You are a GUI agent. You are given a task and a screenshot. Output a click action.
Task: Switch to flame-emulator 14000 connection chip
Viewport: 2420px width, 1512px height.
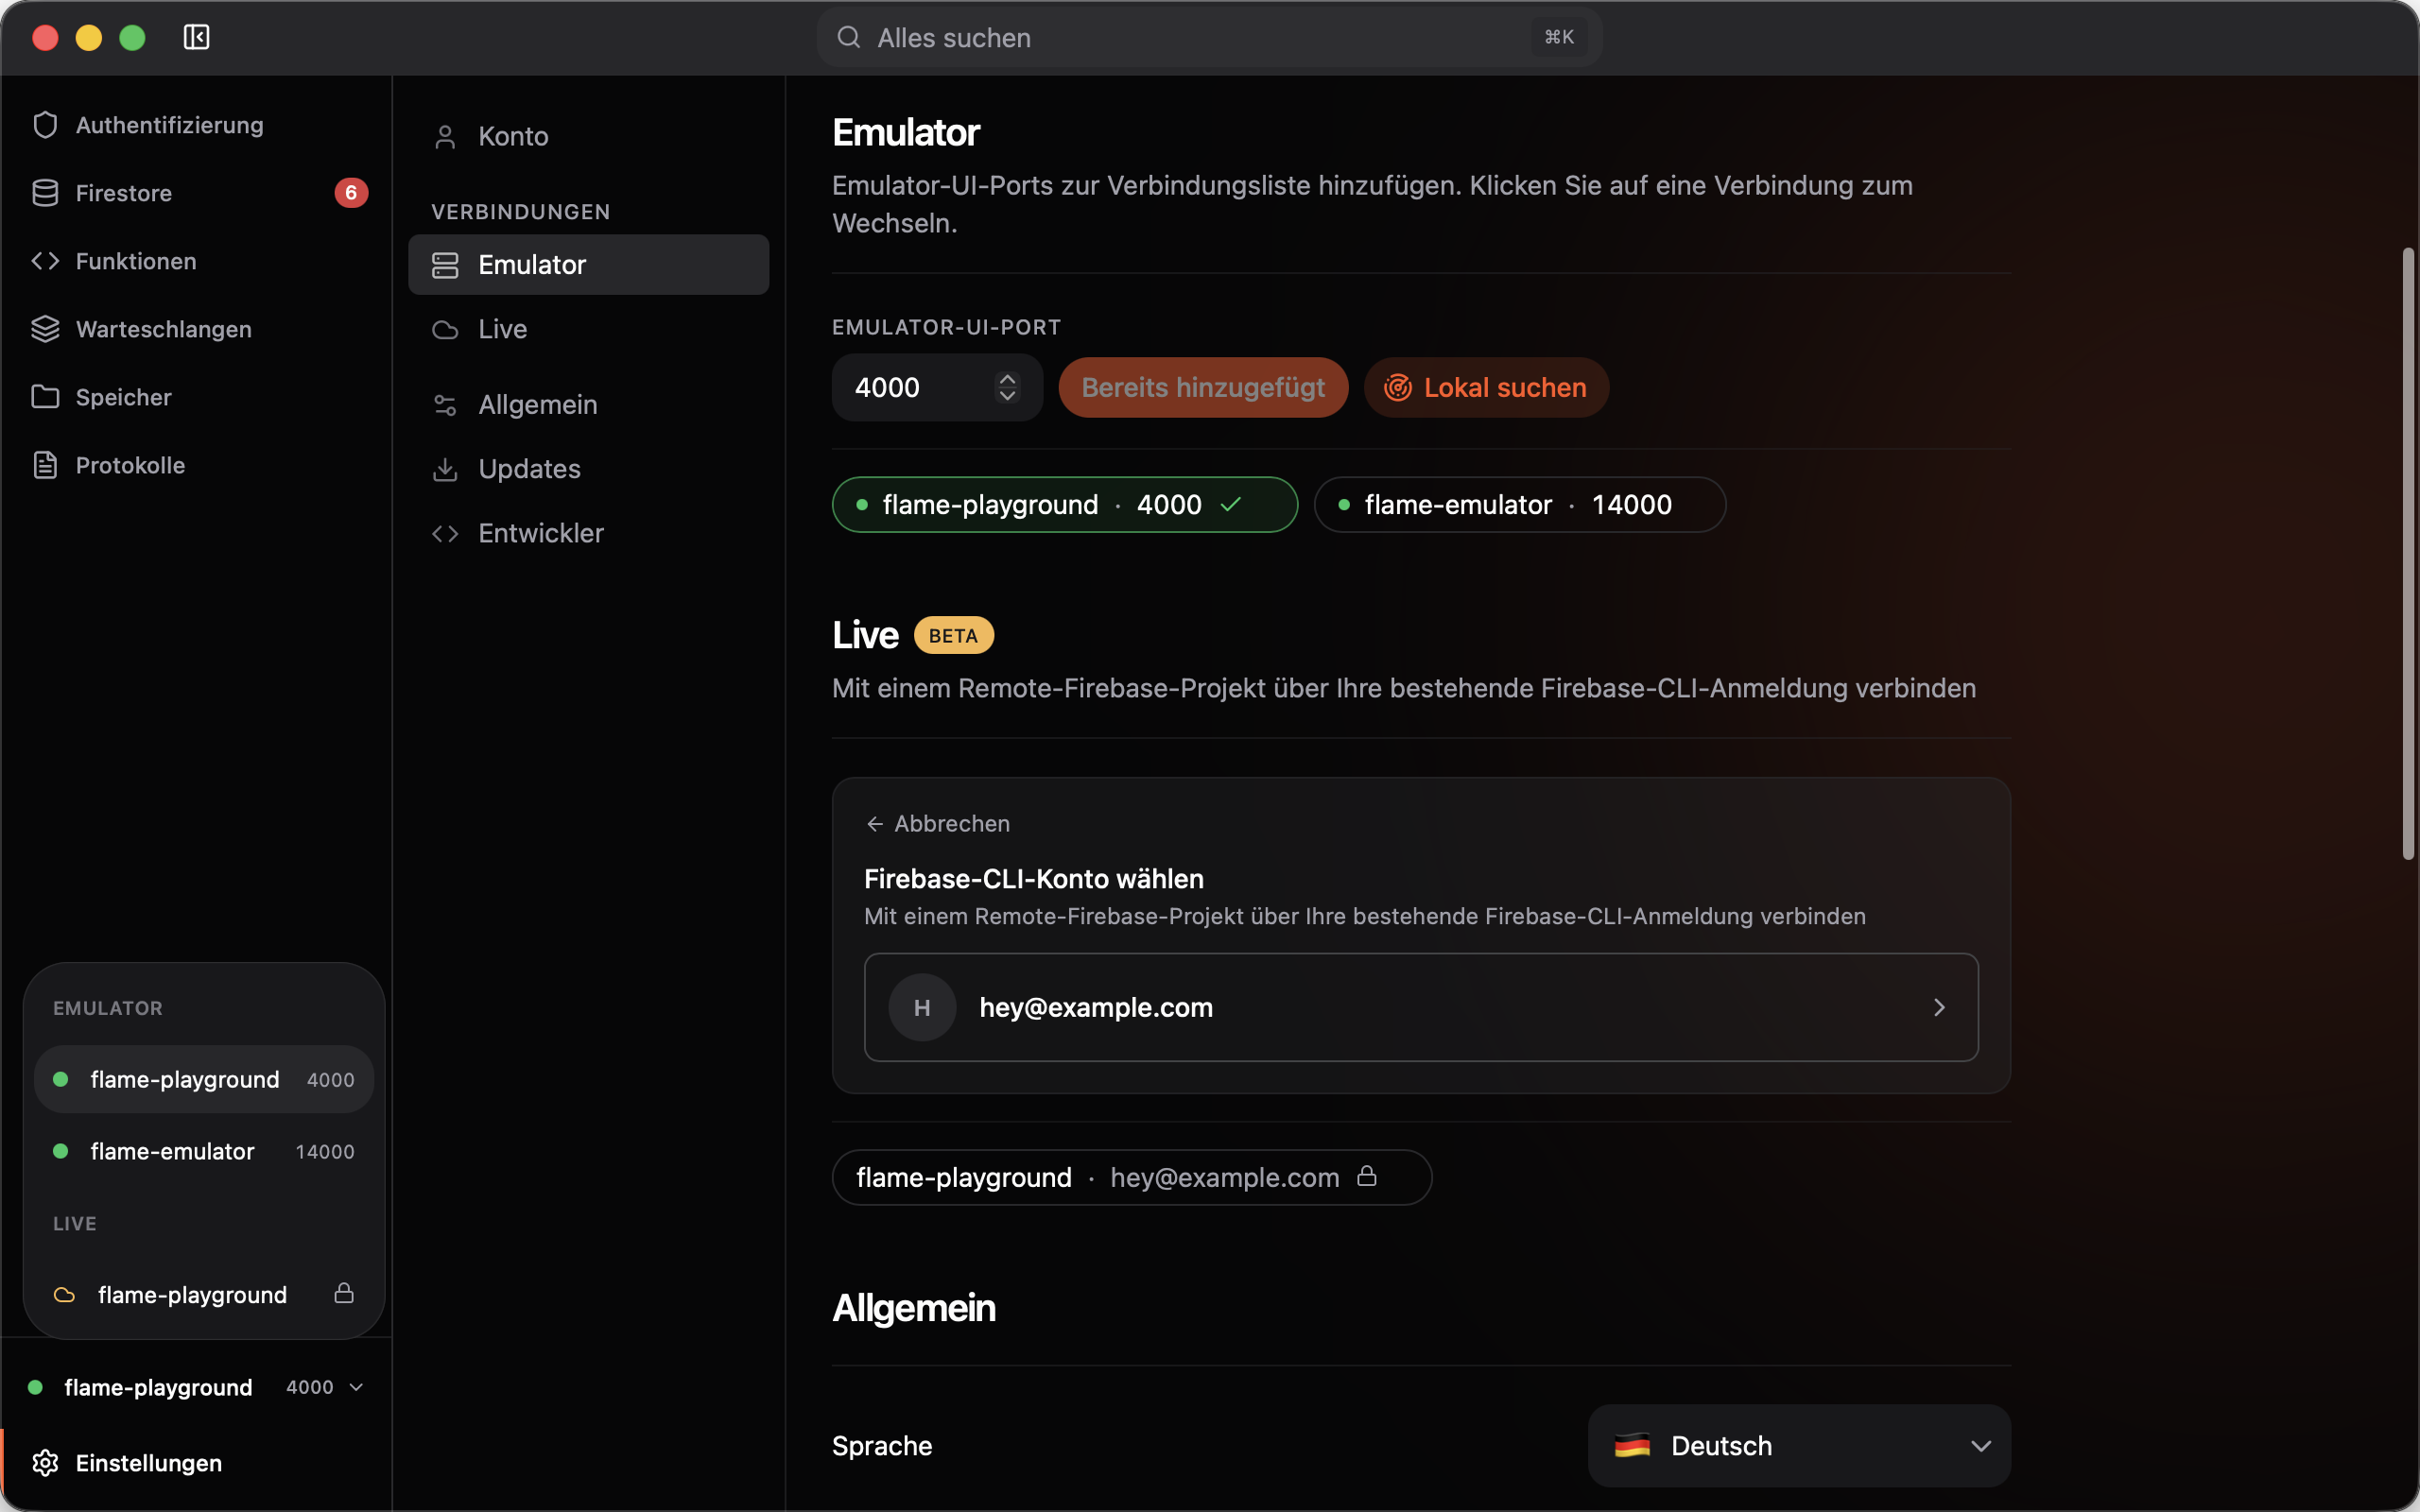[1519, 505]
